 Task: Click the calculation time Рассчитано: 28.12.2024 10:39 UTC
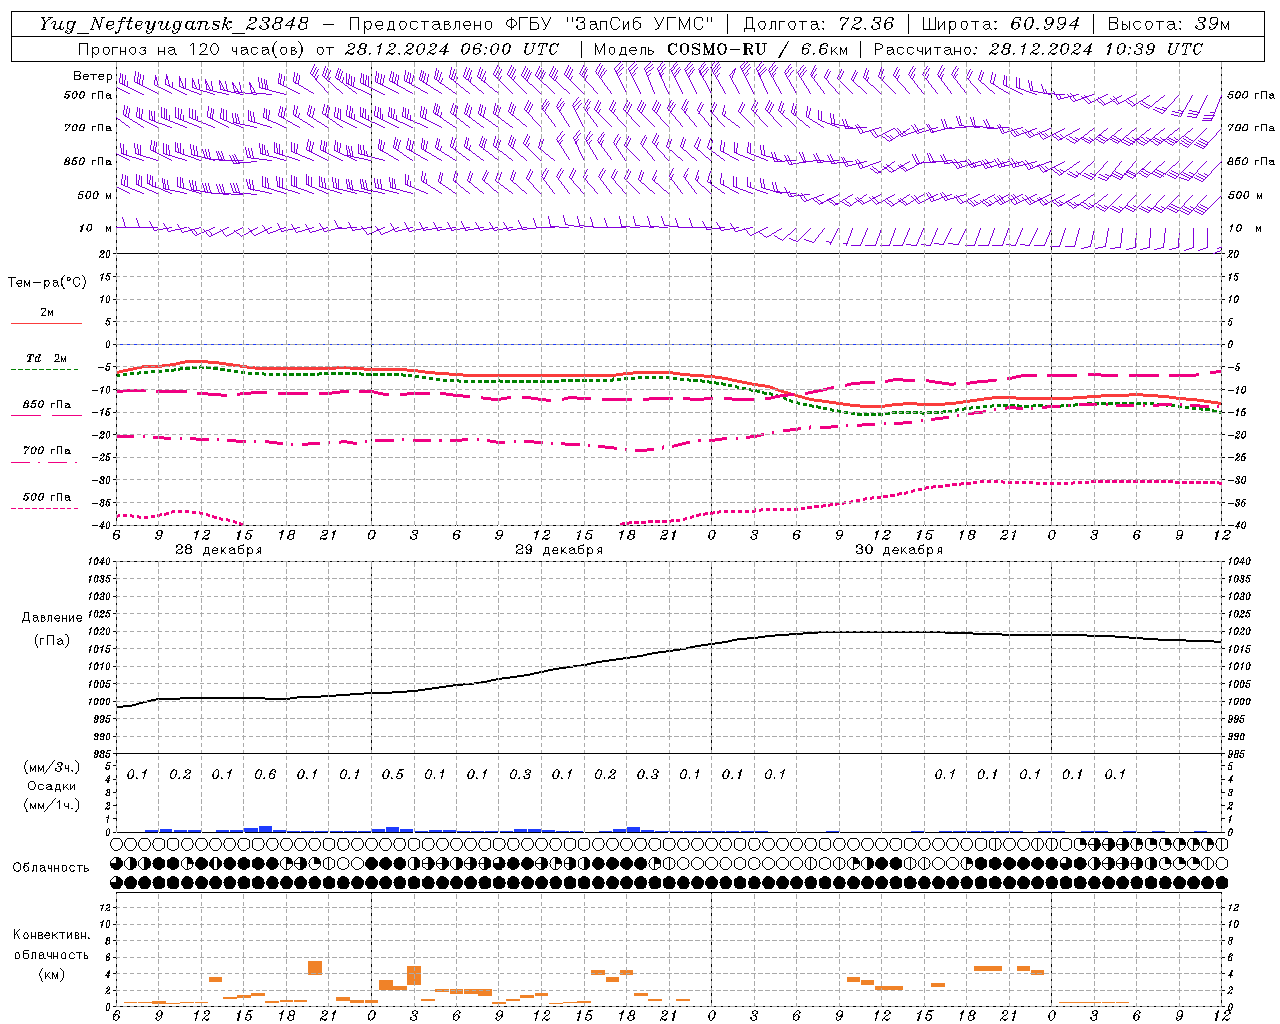click(x=1038, y=49)
